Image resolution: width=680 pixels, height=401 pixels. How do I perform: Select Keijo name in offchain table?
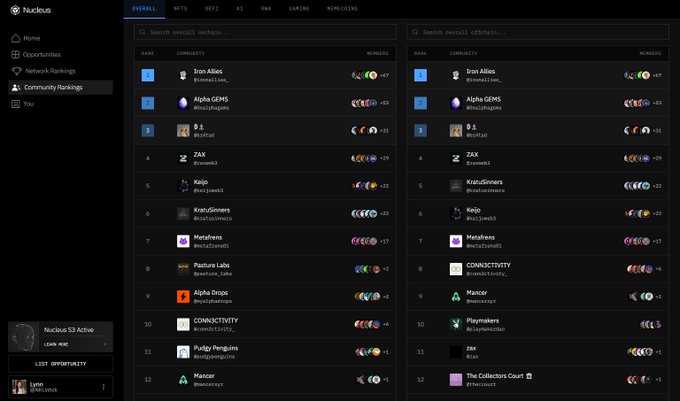pyautogui.click(x=473, y=210)
